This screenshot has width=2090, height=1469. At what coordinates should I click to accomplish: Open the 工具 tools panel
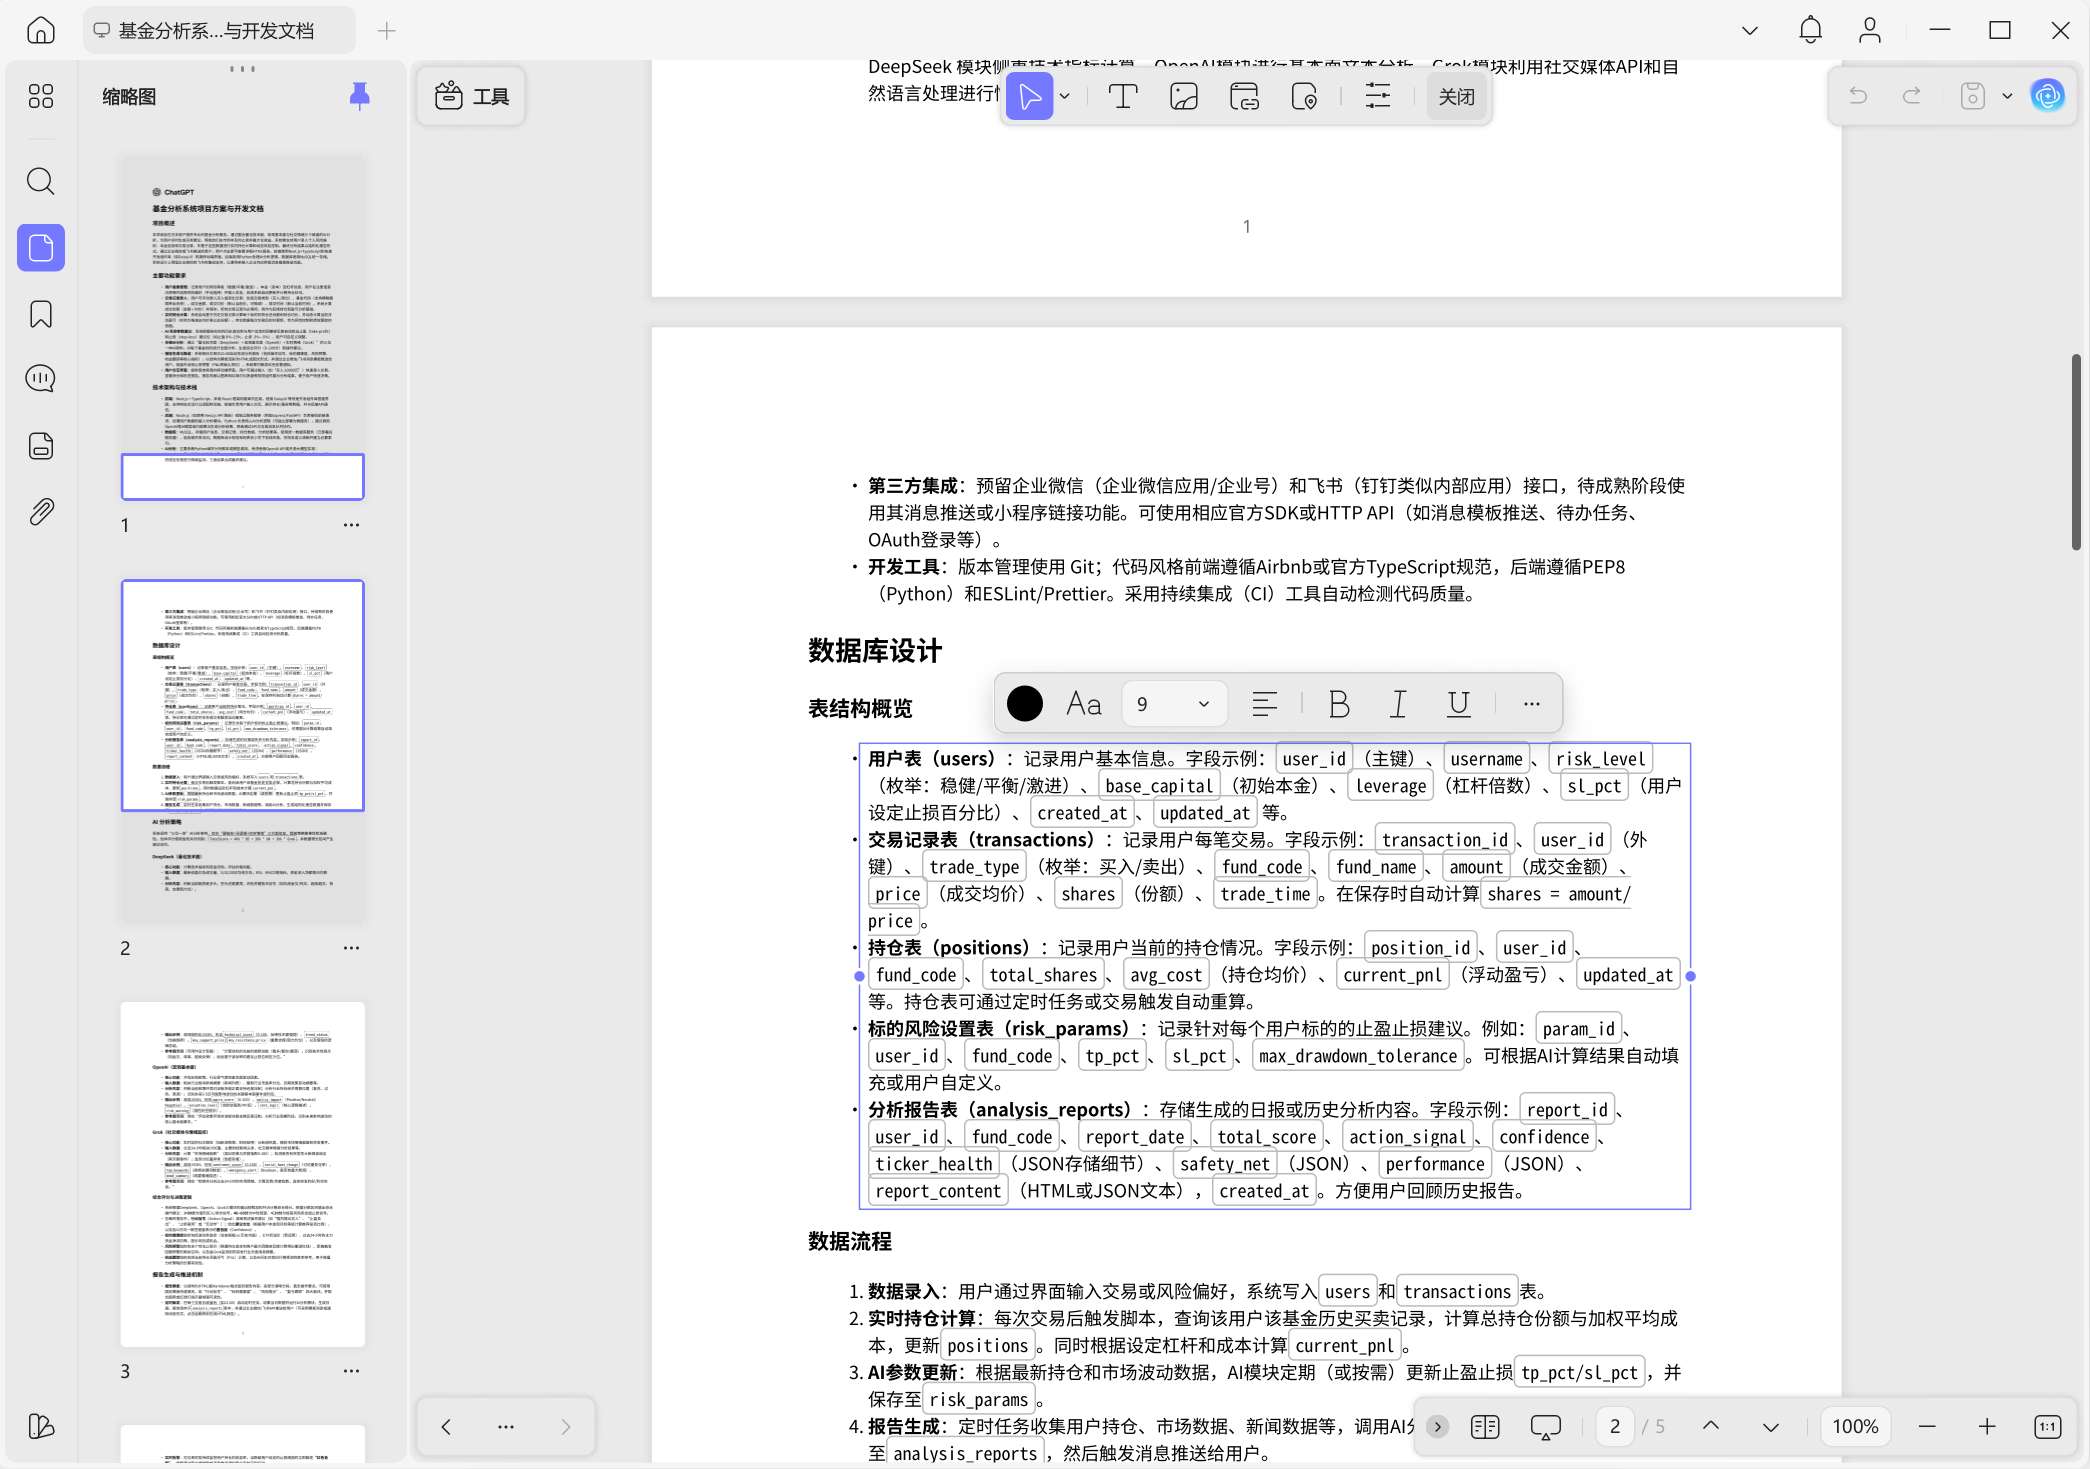470,96
